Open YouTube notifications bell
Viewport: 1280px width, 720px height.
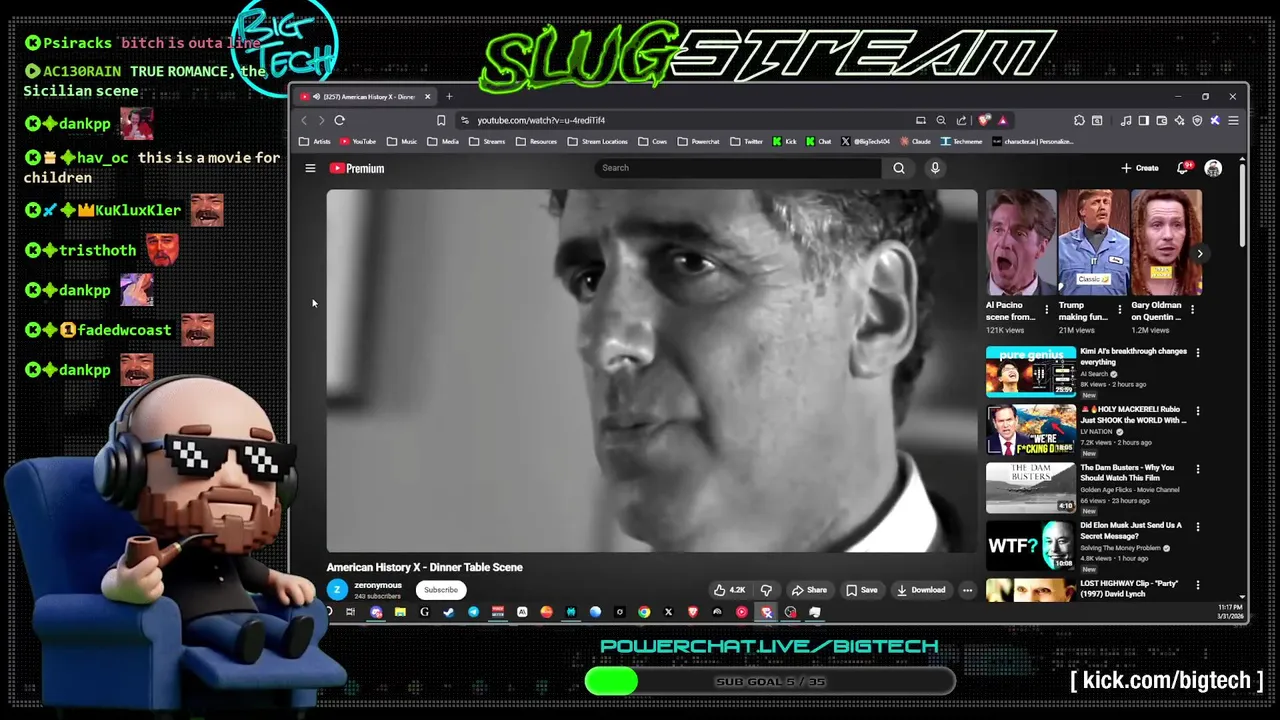[x=1184, y=168]
